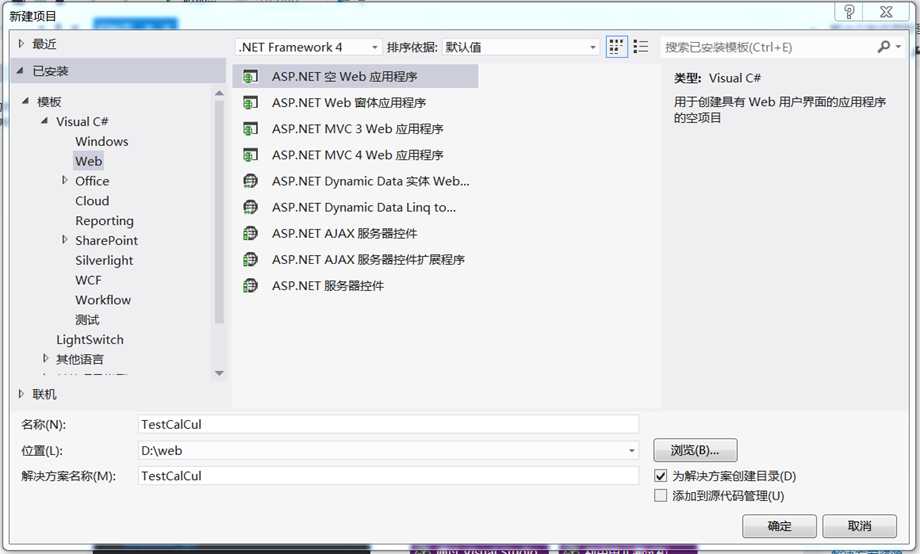Switch to small icons grid view
This screenshot has height=554, width=920.
(x=615, y=47)
